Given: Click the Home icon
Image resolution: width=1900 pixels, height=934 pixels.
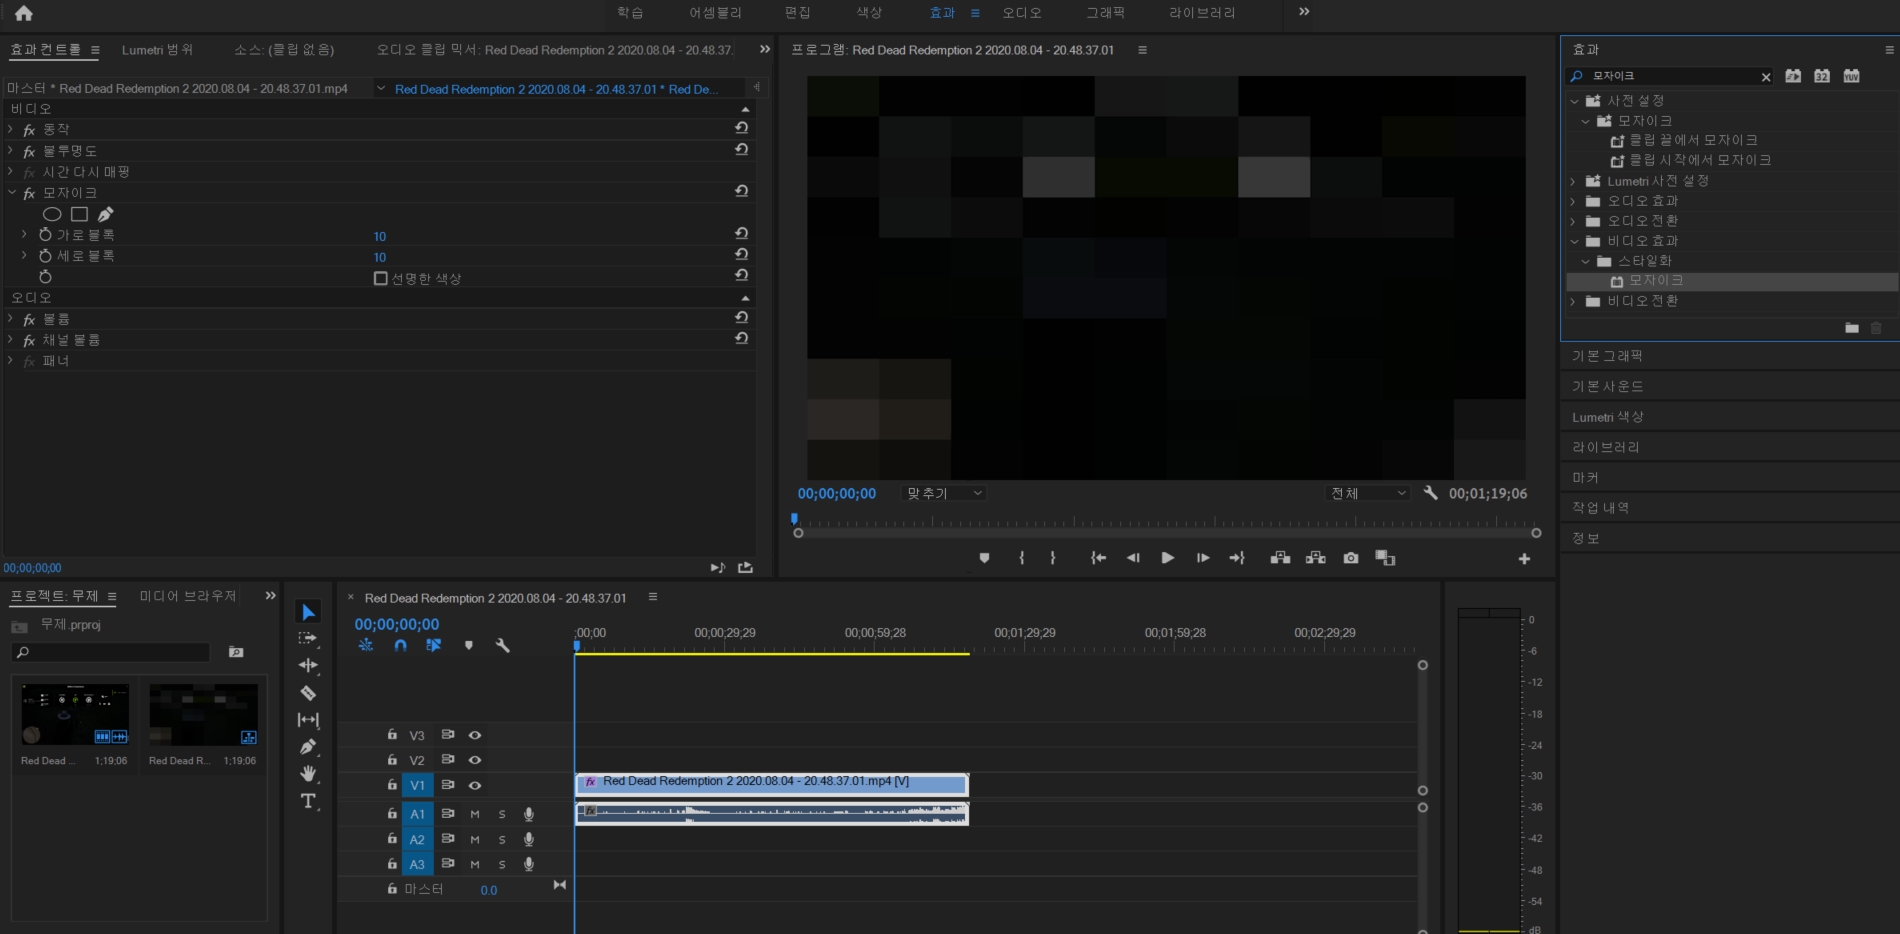Looking at the screenshot, I should (x=24, y=13).
